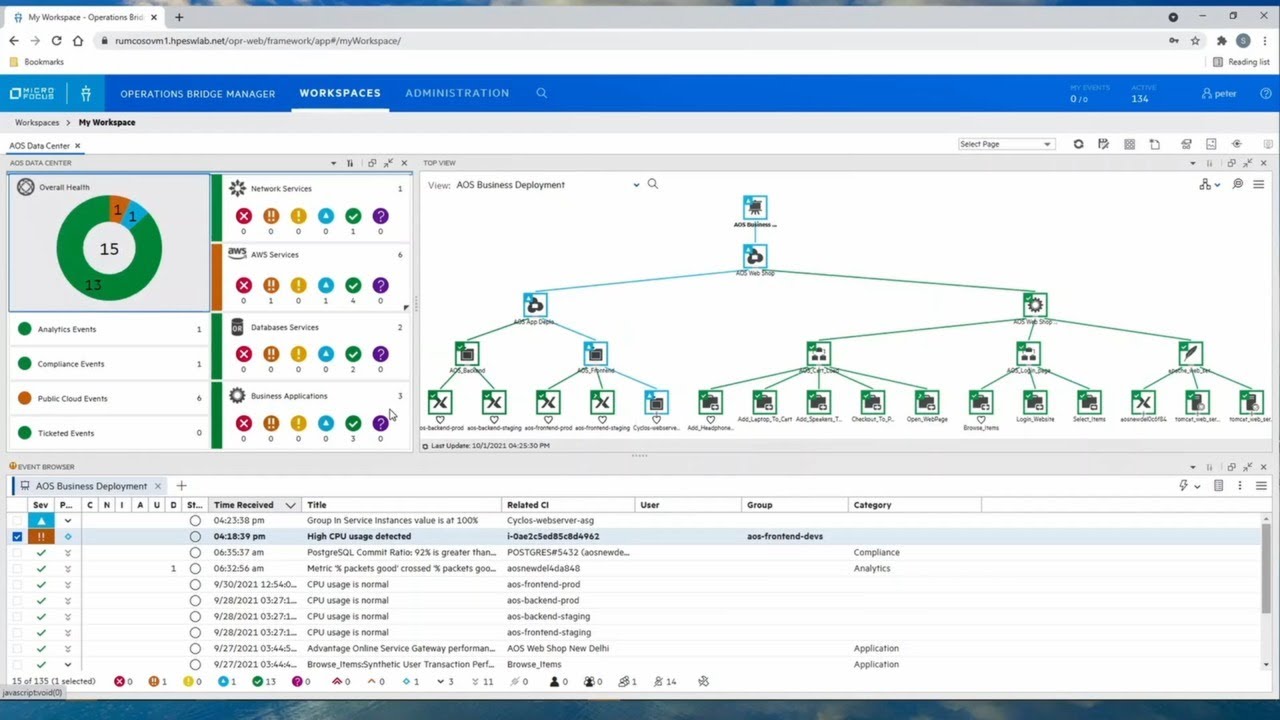The image size is (1280, 720).
Task: Open the AOS Business Deployment view dropdown
Action: [636, 185]
